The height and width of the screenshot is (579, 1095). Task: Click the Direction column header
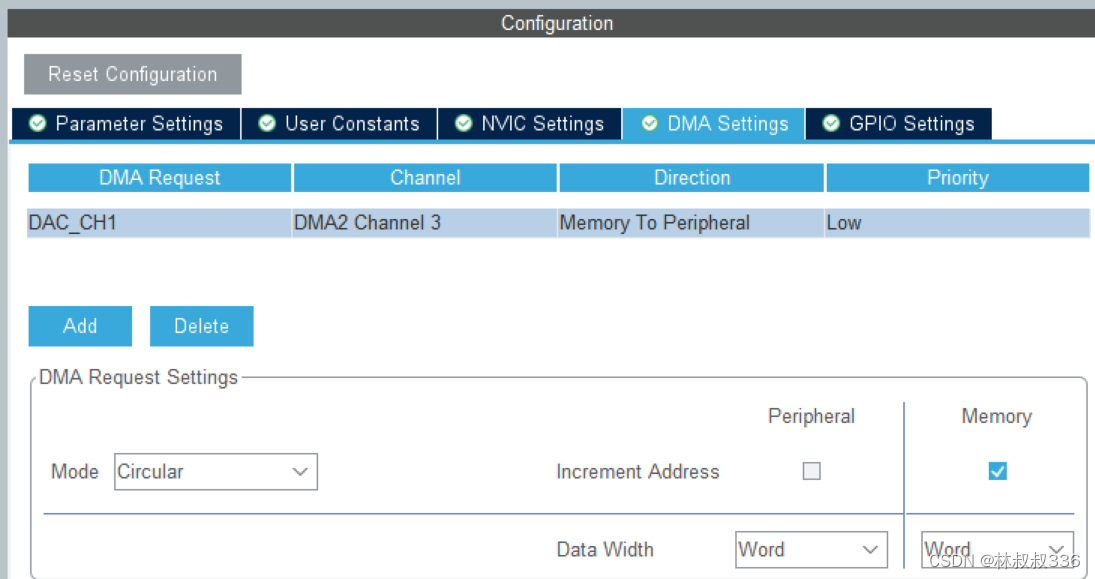coord(691,177)
